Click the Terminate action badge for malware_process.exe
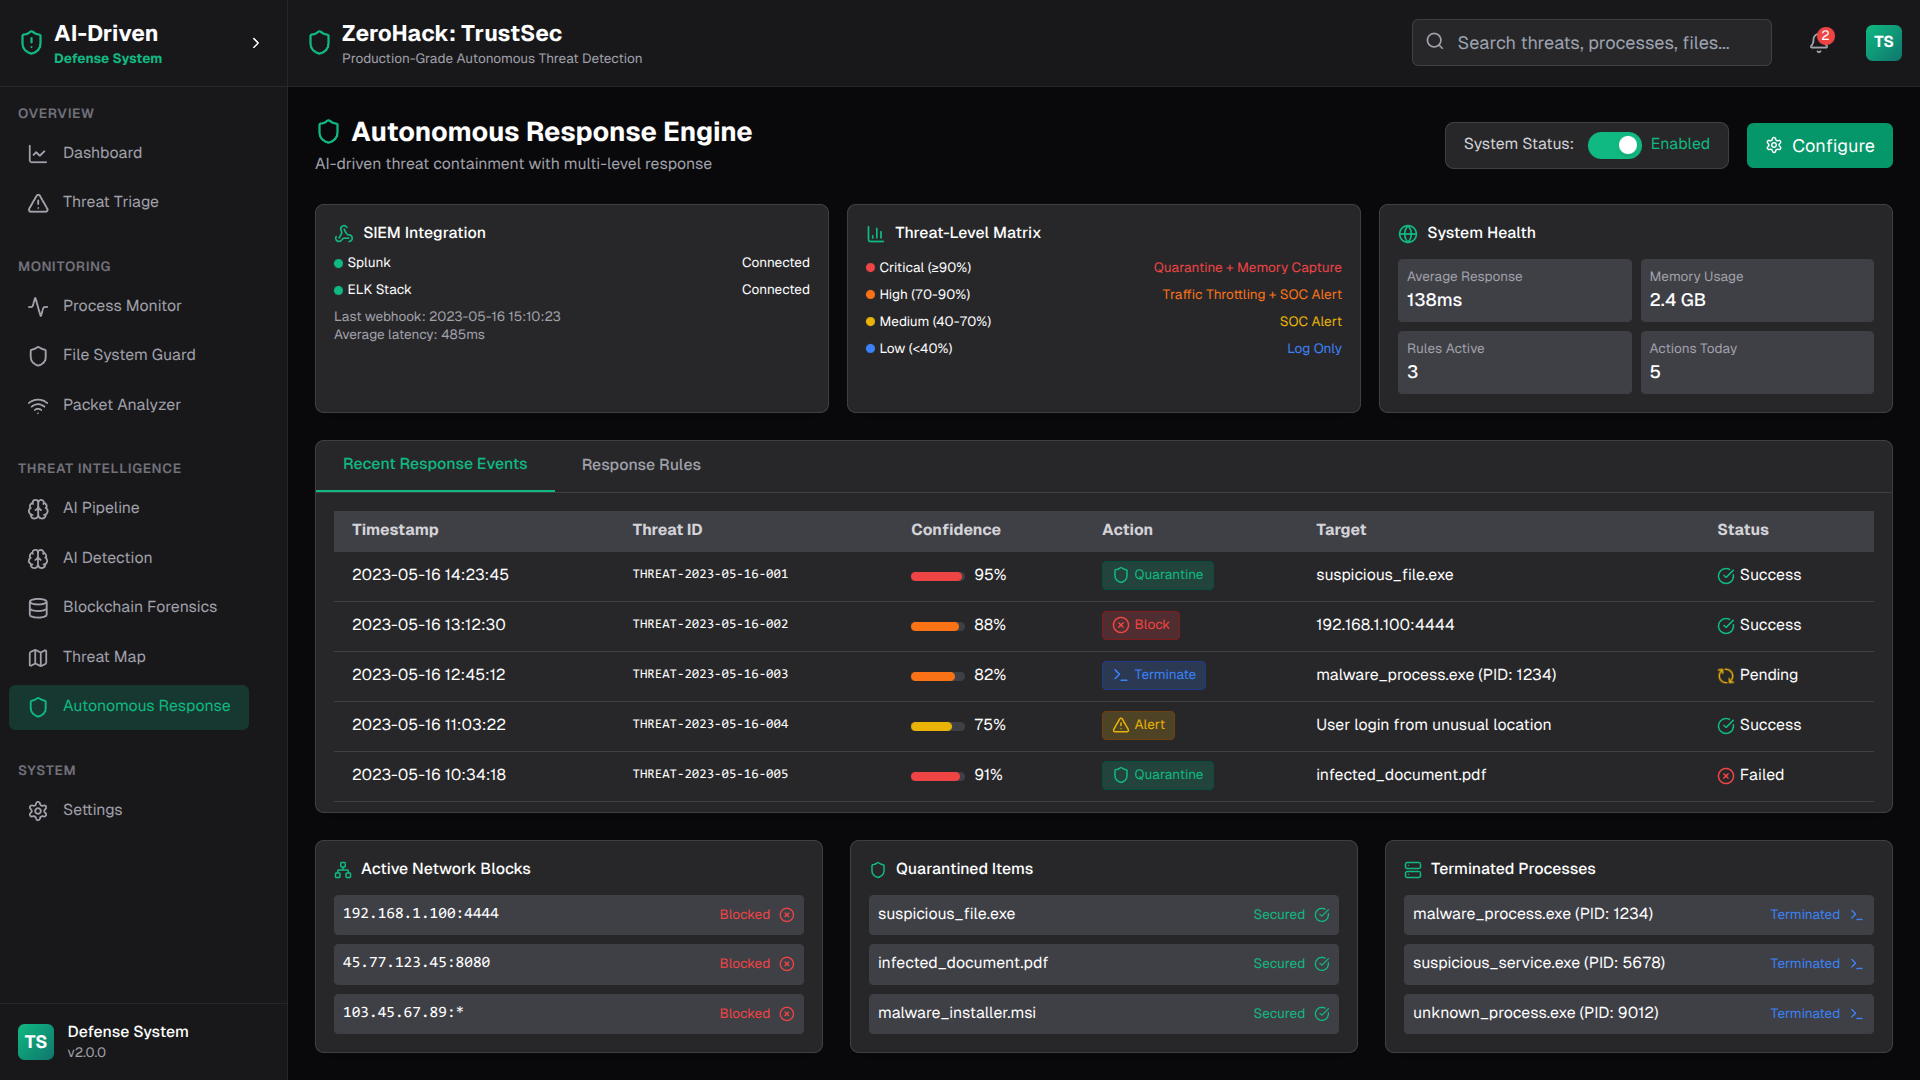The height and width of the screenshot is (1080, 1920). 1153,675
